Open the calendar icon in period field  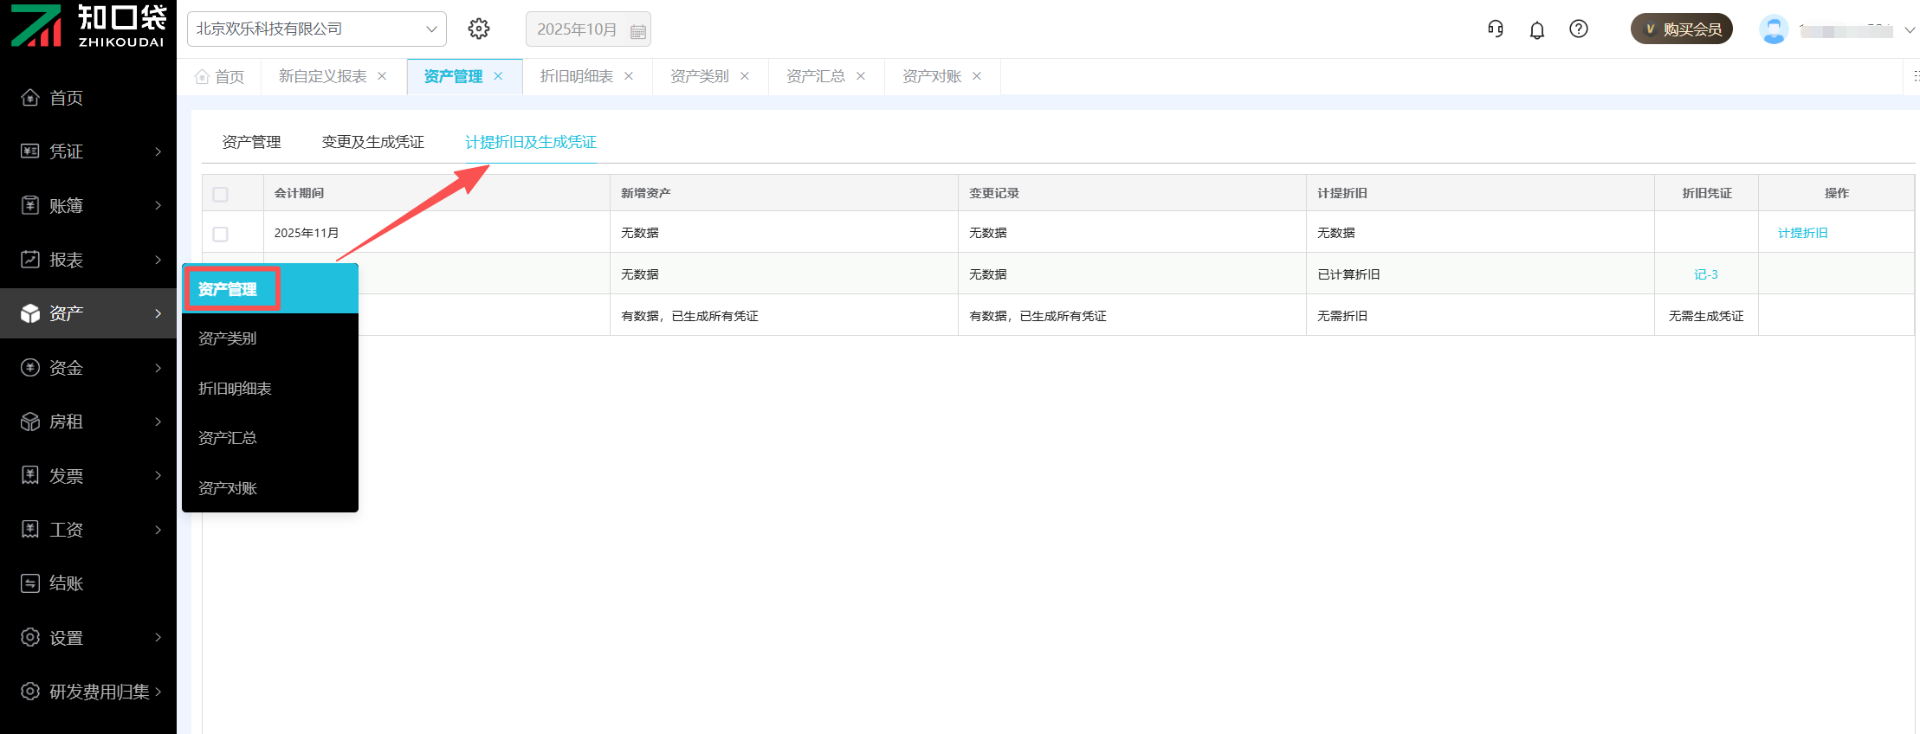638,31
